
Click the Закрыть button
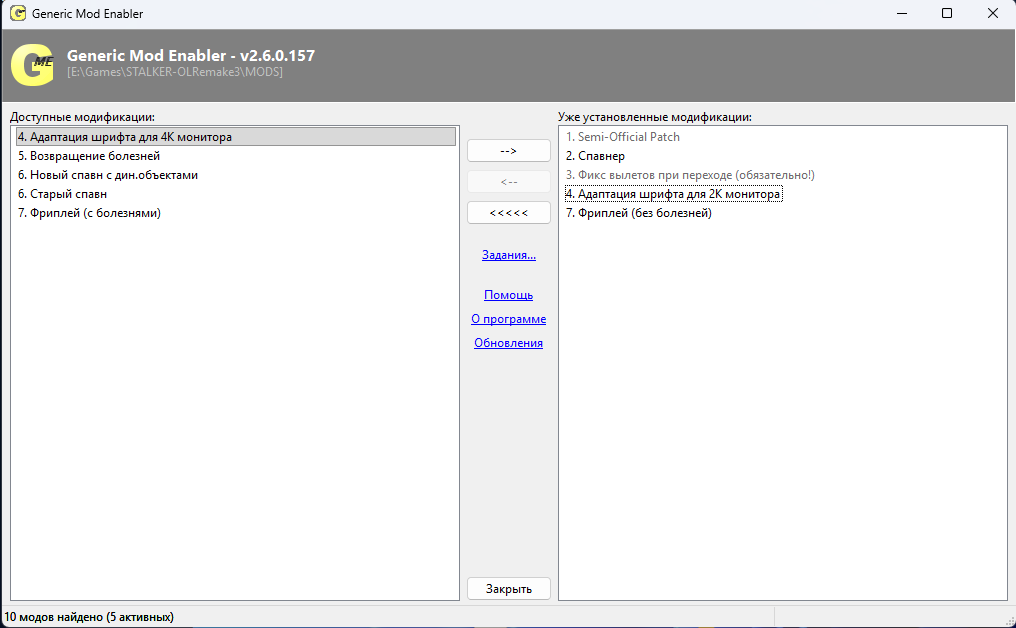(508, 589)
